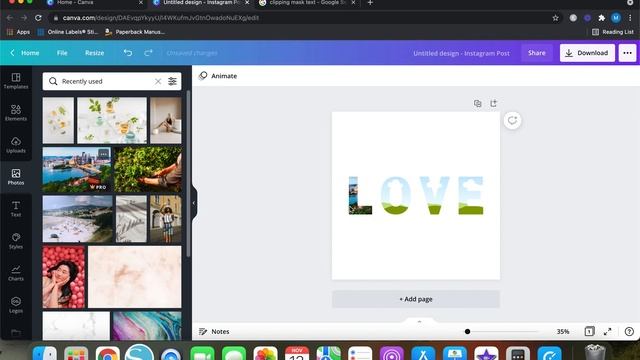Click the undo arrow in header
Screen dimensions: 640x360
coord(128,53)
